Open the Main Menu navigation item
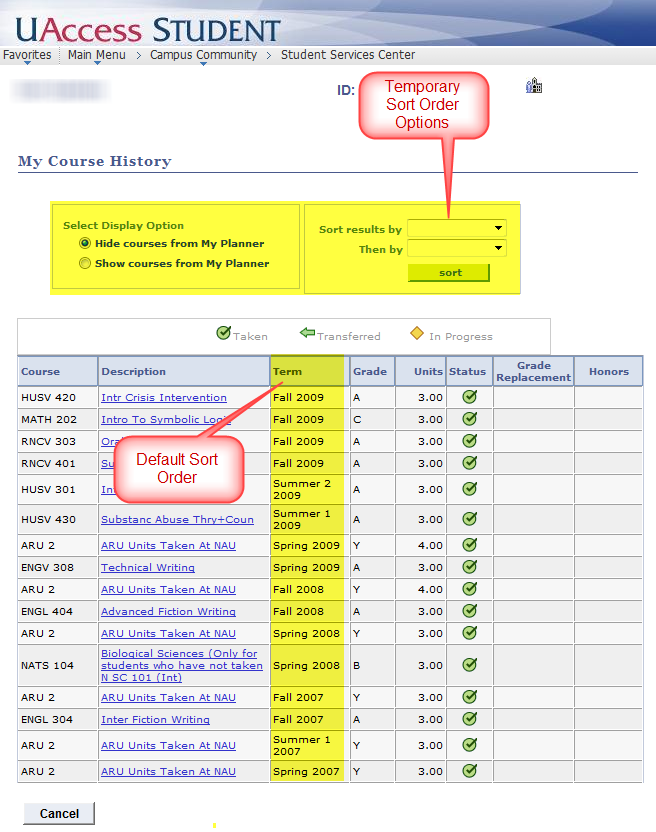Viewport: 656px width, 832px height. click(96, 55)
